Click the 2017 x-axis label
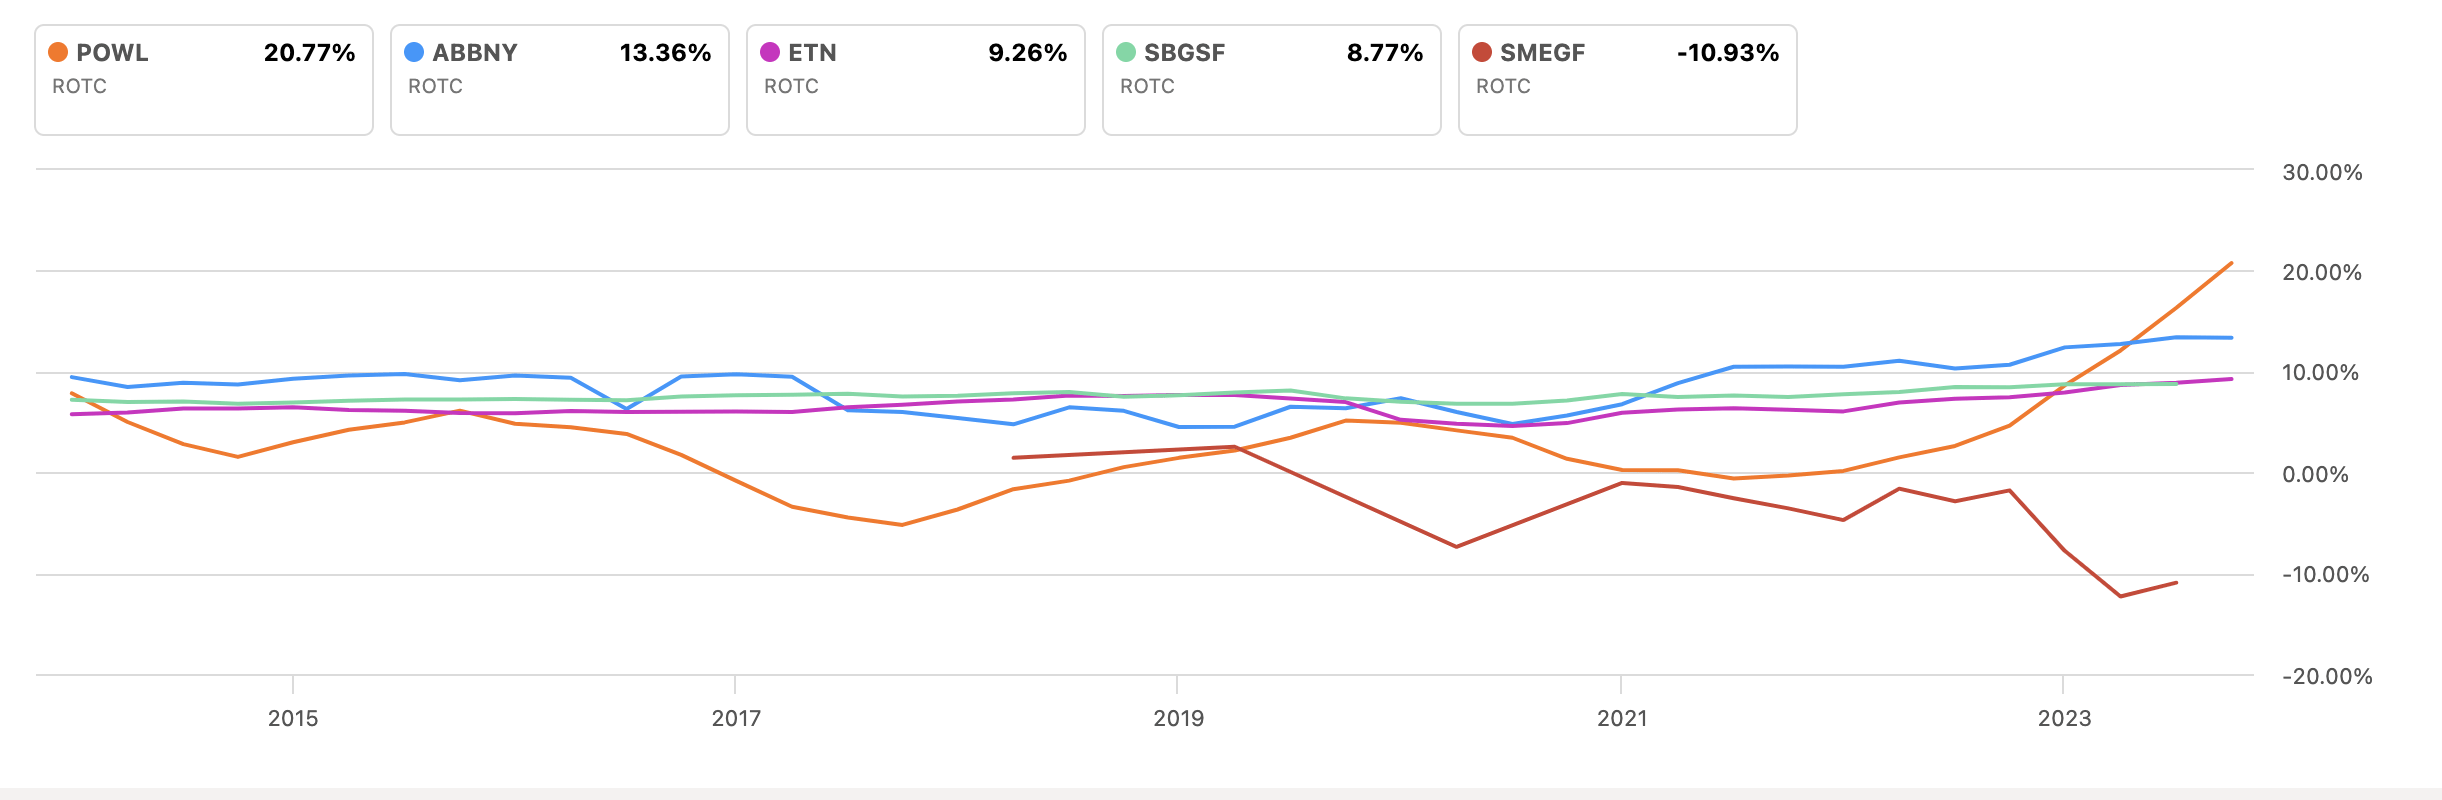Screen dimensions: 2442x800 click(x=736, y=718)
